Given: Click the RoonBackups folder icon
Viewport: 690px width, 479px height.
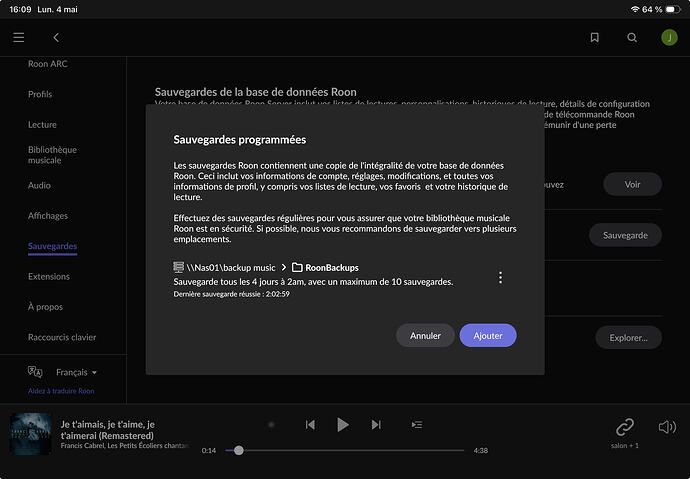Looking at the screenshot, I should (x=297, y=267).
